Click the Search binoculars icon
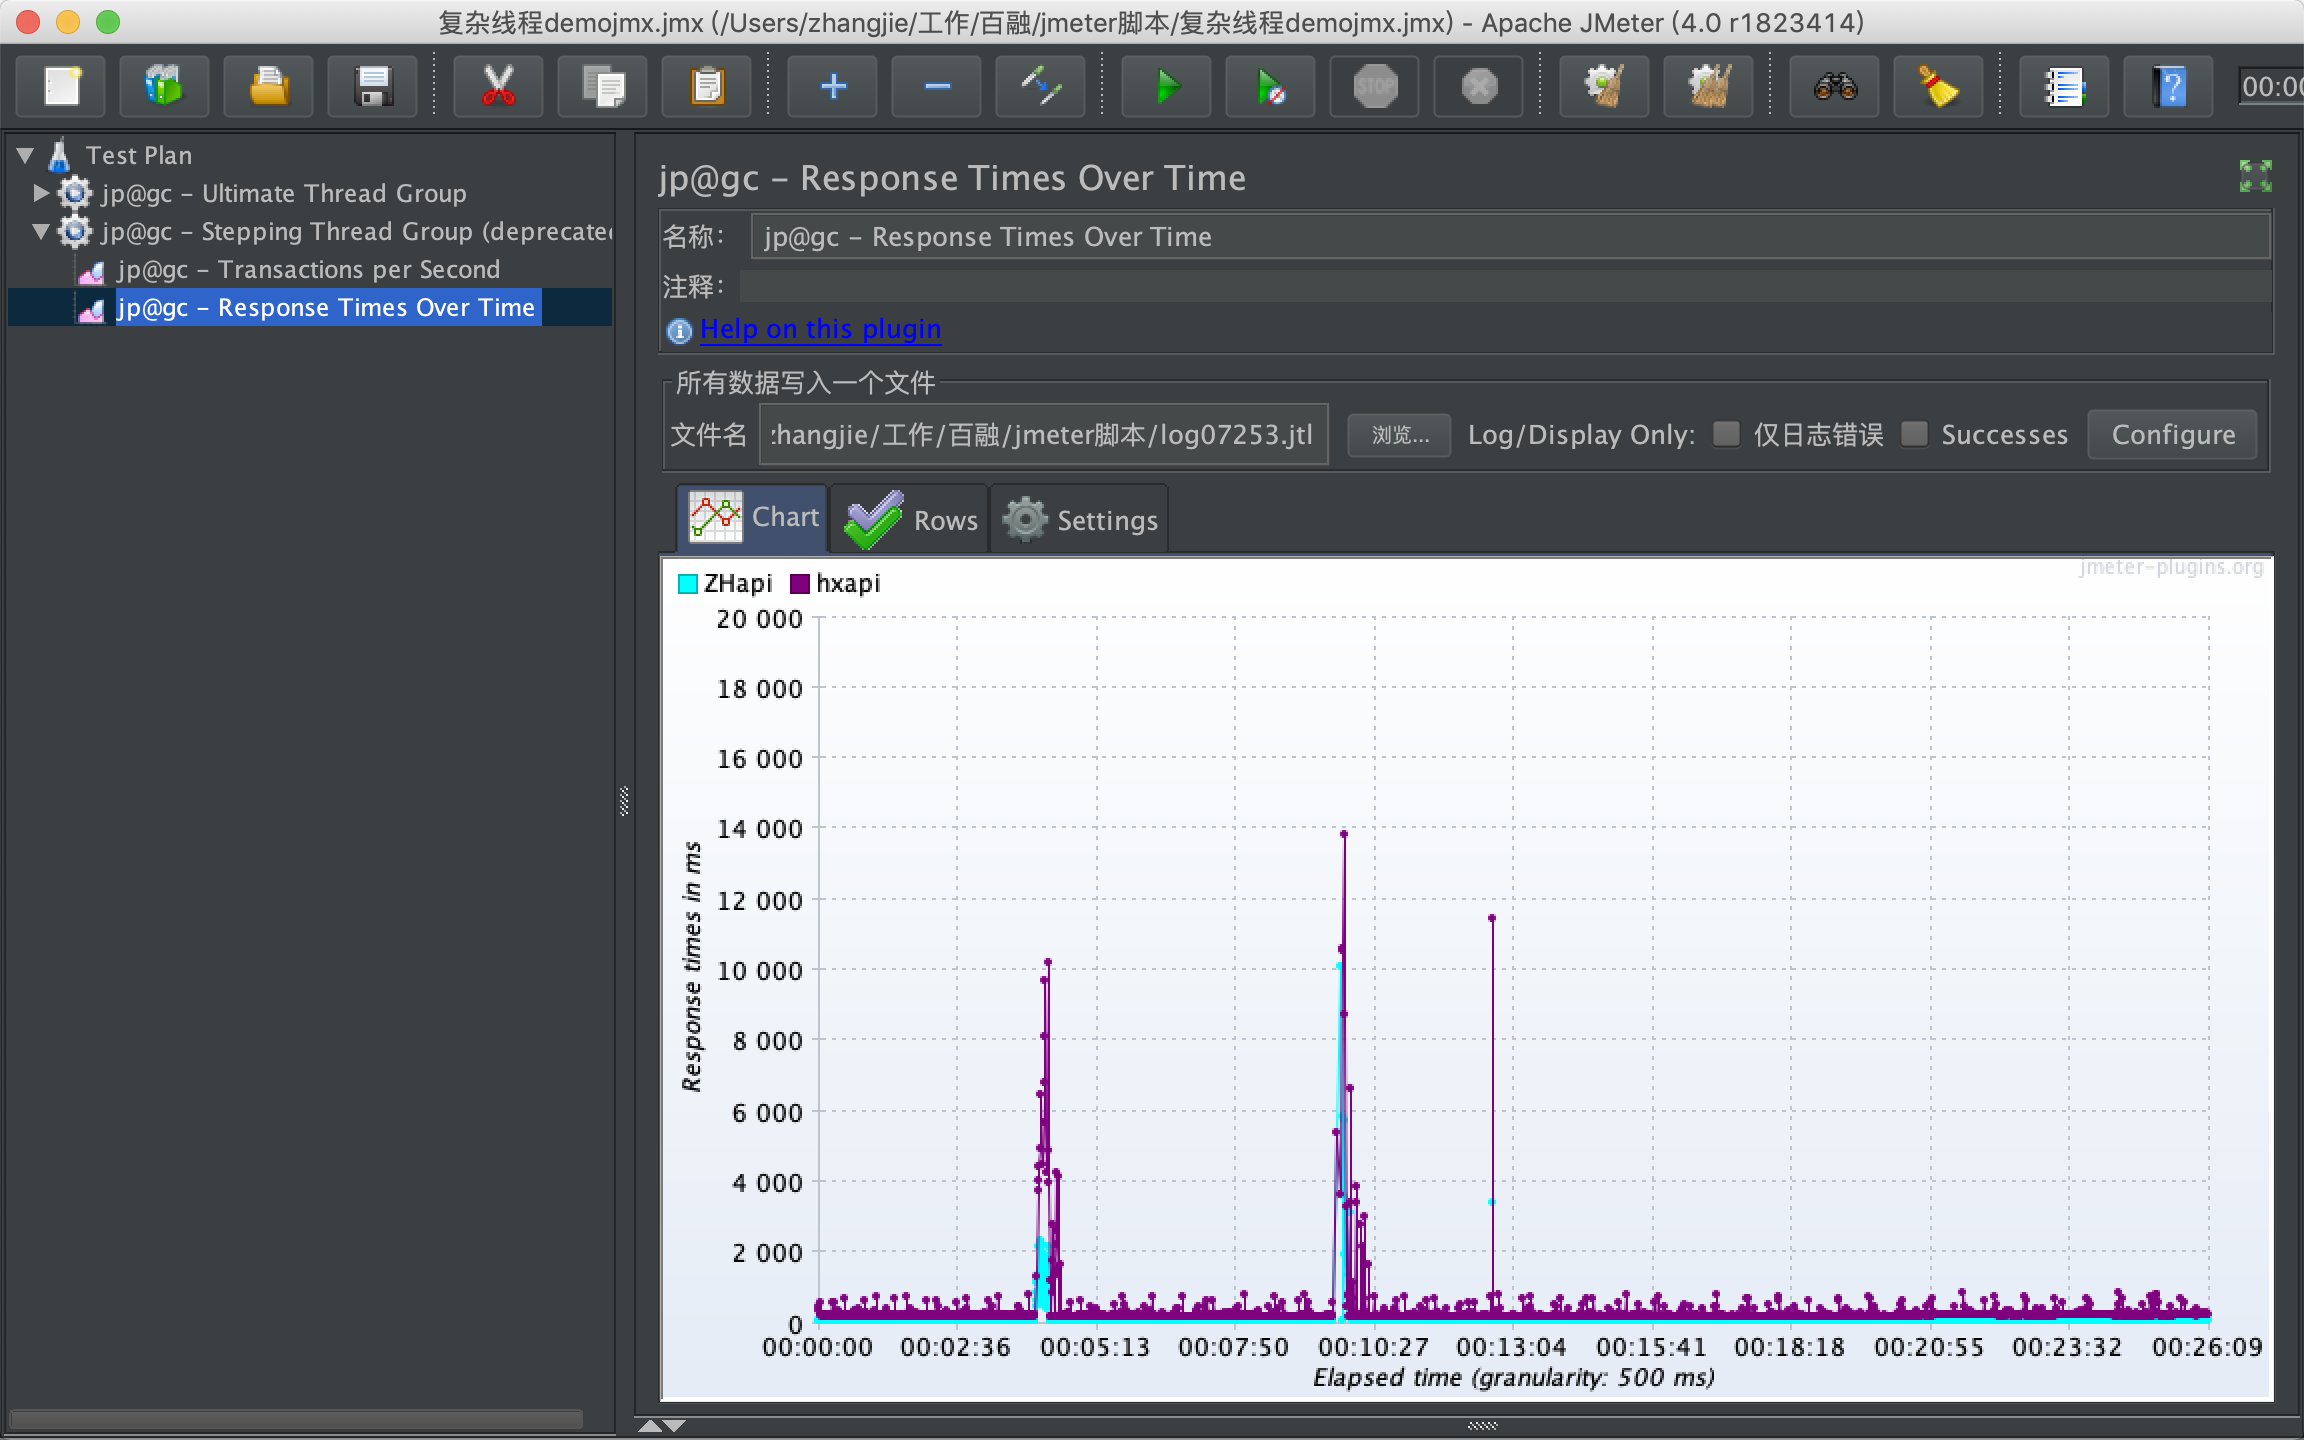The height and width of the screenshot is (1440, 2304). (x=1834, y=87)
